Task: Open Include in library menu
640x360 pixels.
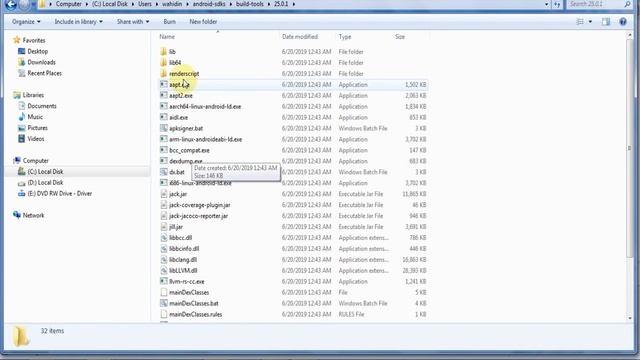Action: click(x=78, y=22)
